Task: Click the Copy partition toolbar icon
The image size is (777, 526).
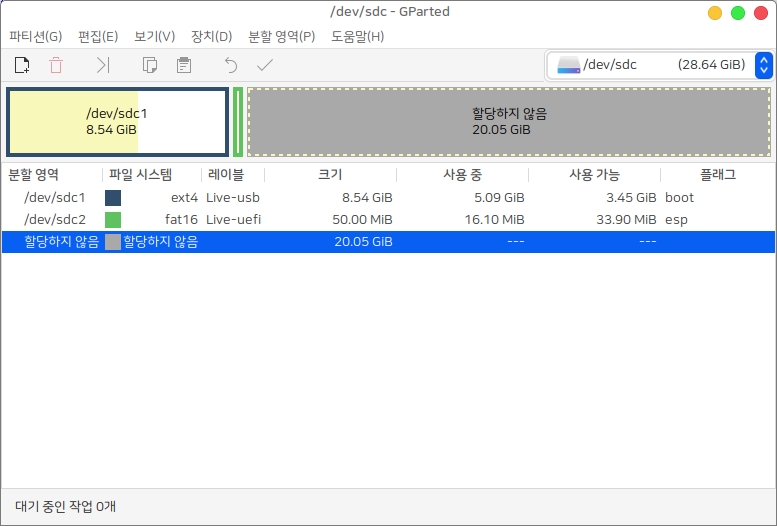Action: [x=150, y=66]
